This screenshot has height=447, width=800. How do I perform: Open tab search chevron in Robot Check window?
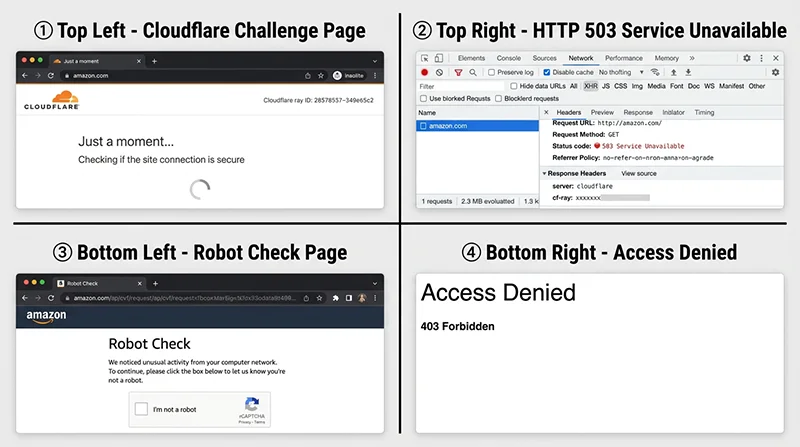(x=375, y=284)
